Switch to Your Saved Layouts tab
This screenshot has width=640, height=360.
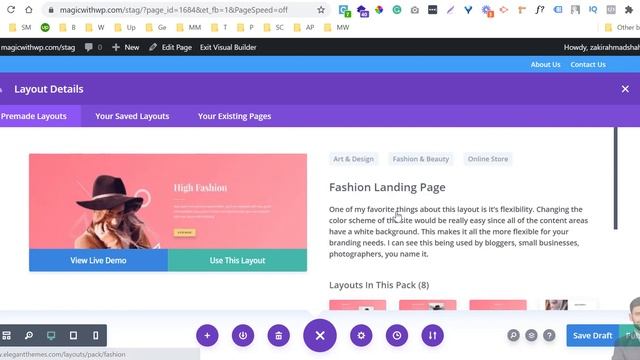[132, 116]
